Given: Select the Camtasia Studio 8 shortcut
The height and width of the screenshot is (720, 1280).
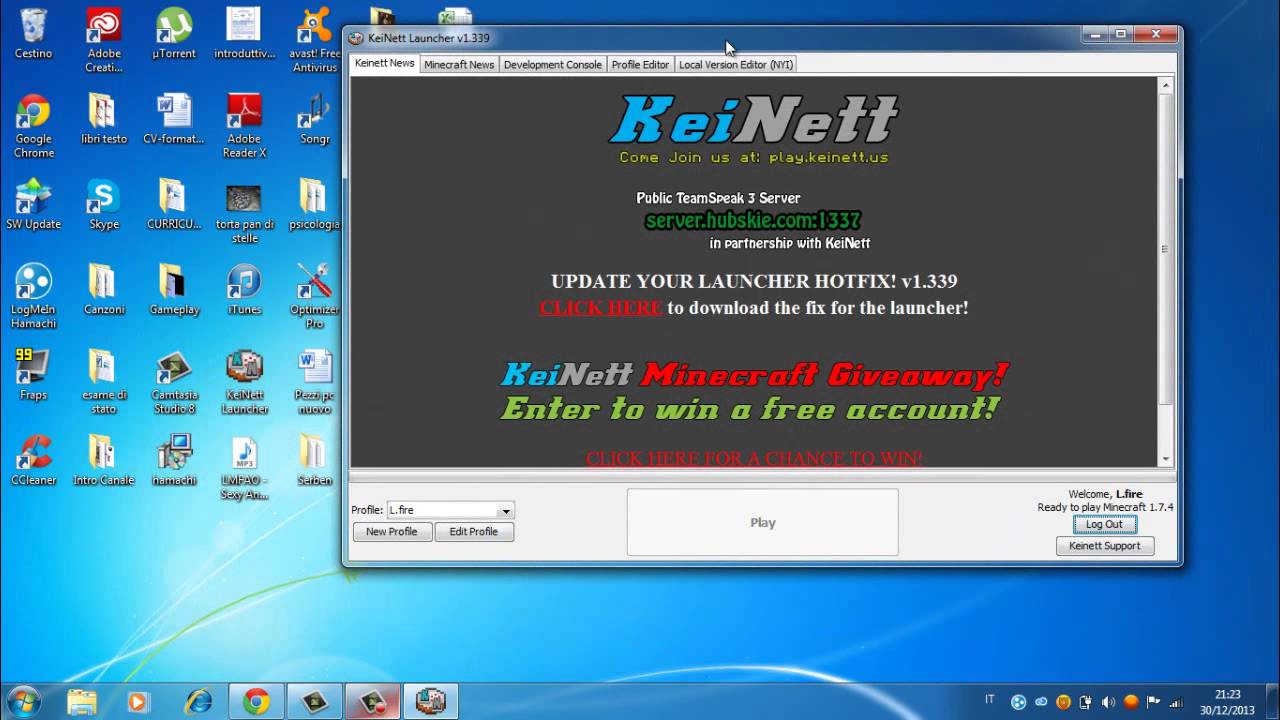Looking at the screenshot, I should pos(174,381).
